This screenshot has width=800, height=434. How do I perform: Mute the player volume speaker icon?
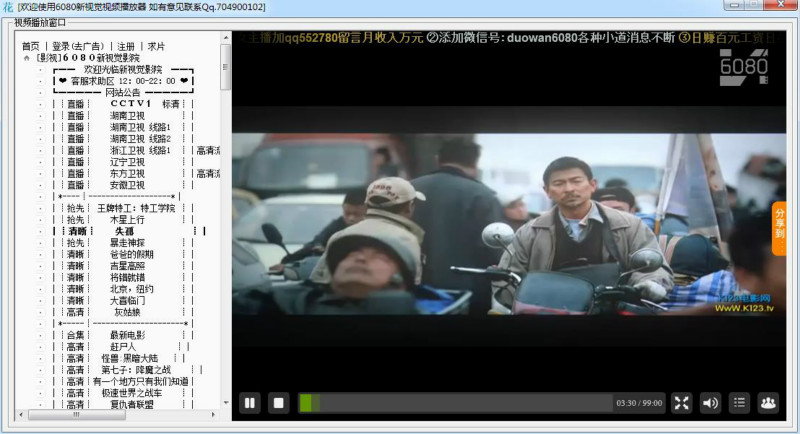click(710, 403)
